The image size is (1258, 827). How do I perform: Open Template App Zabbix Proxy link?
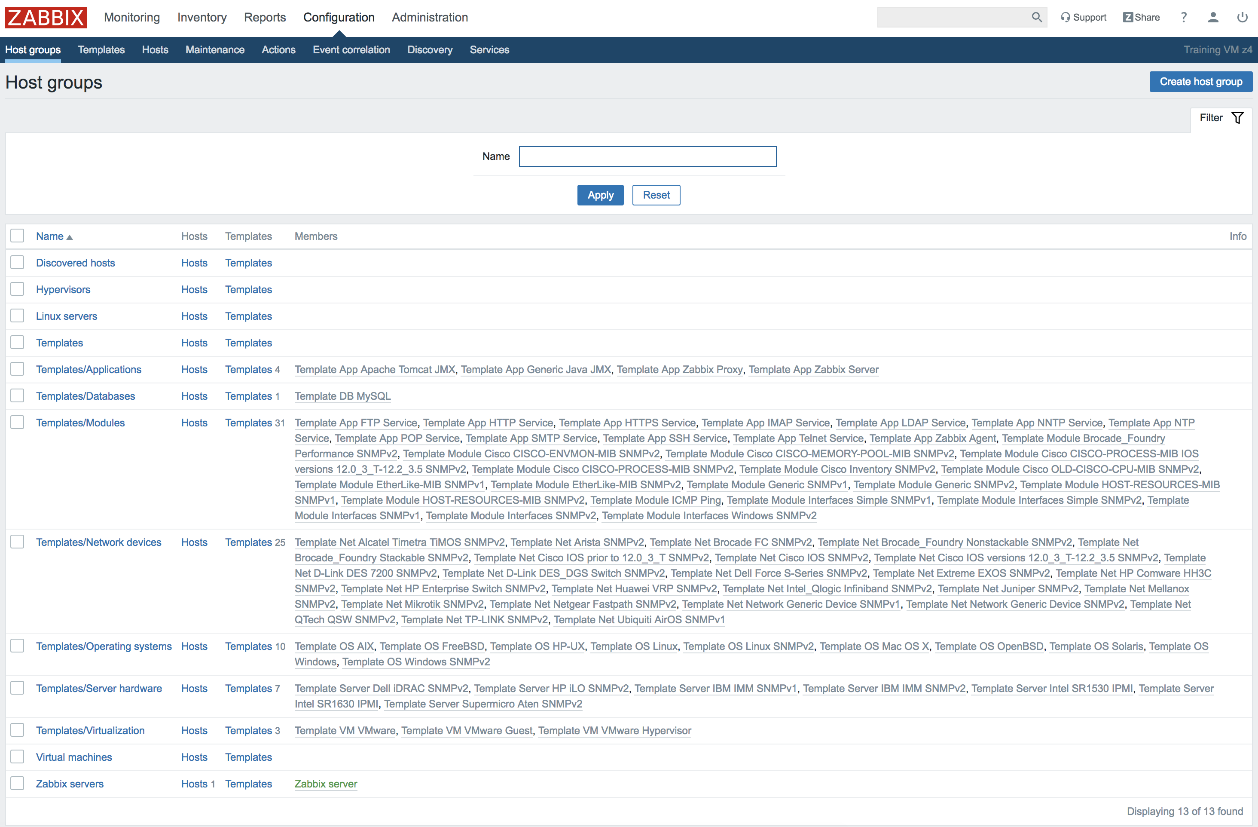tap(680, 370)
